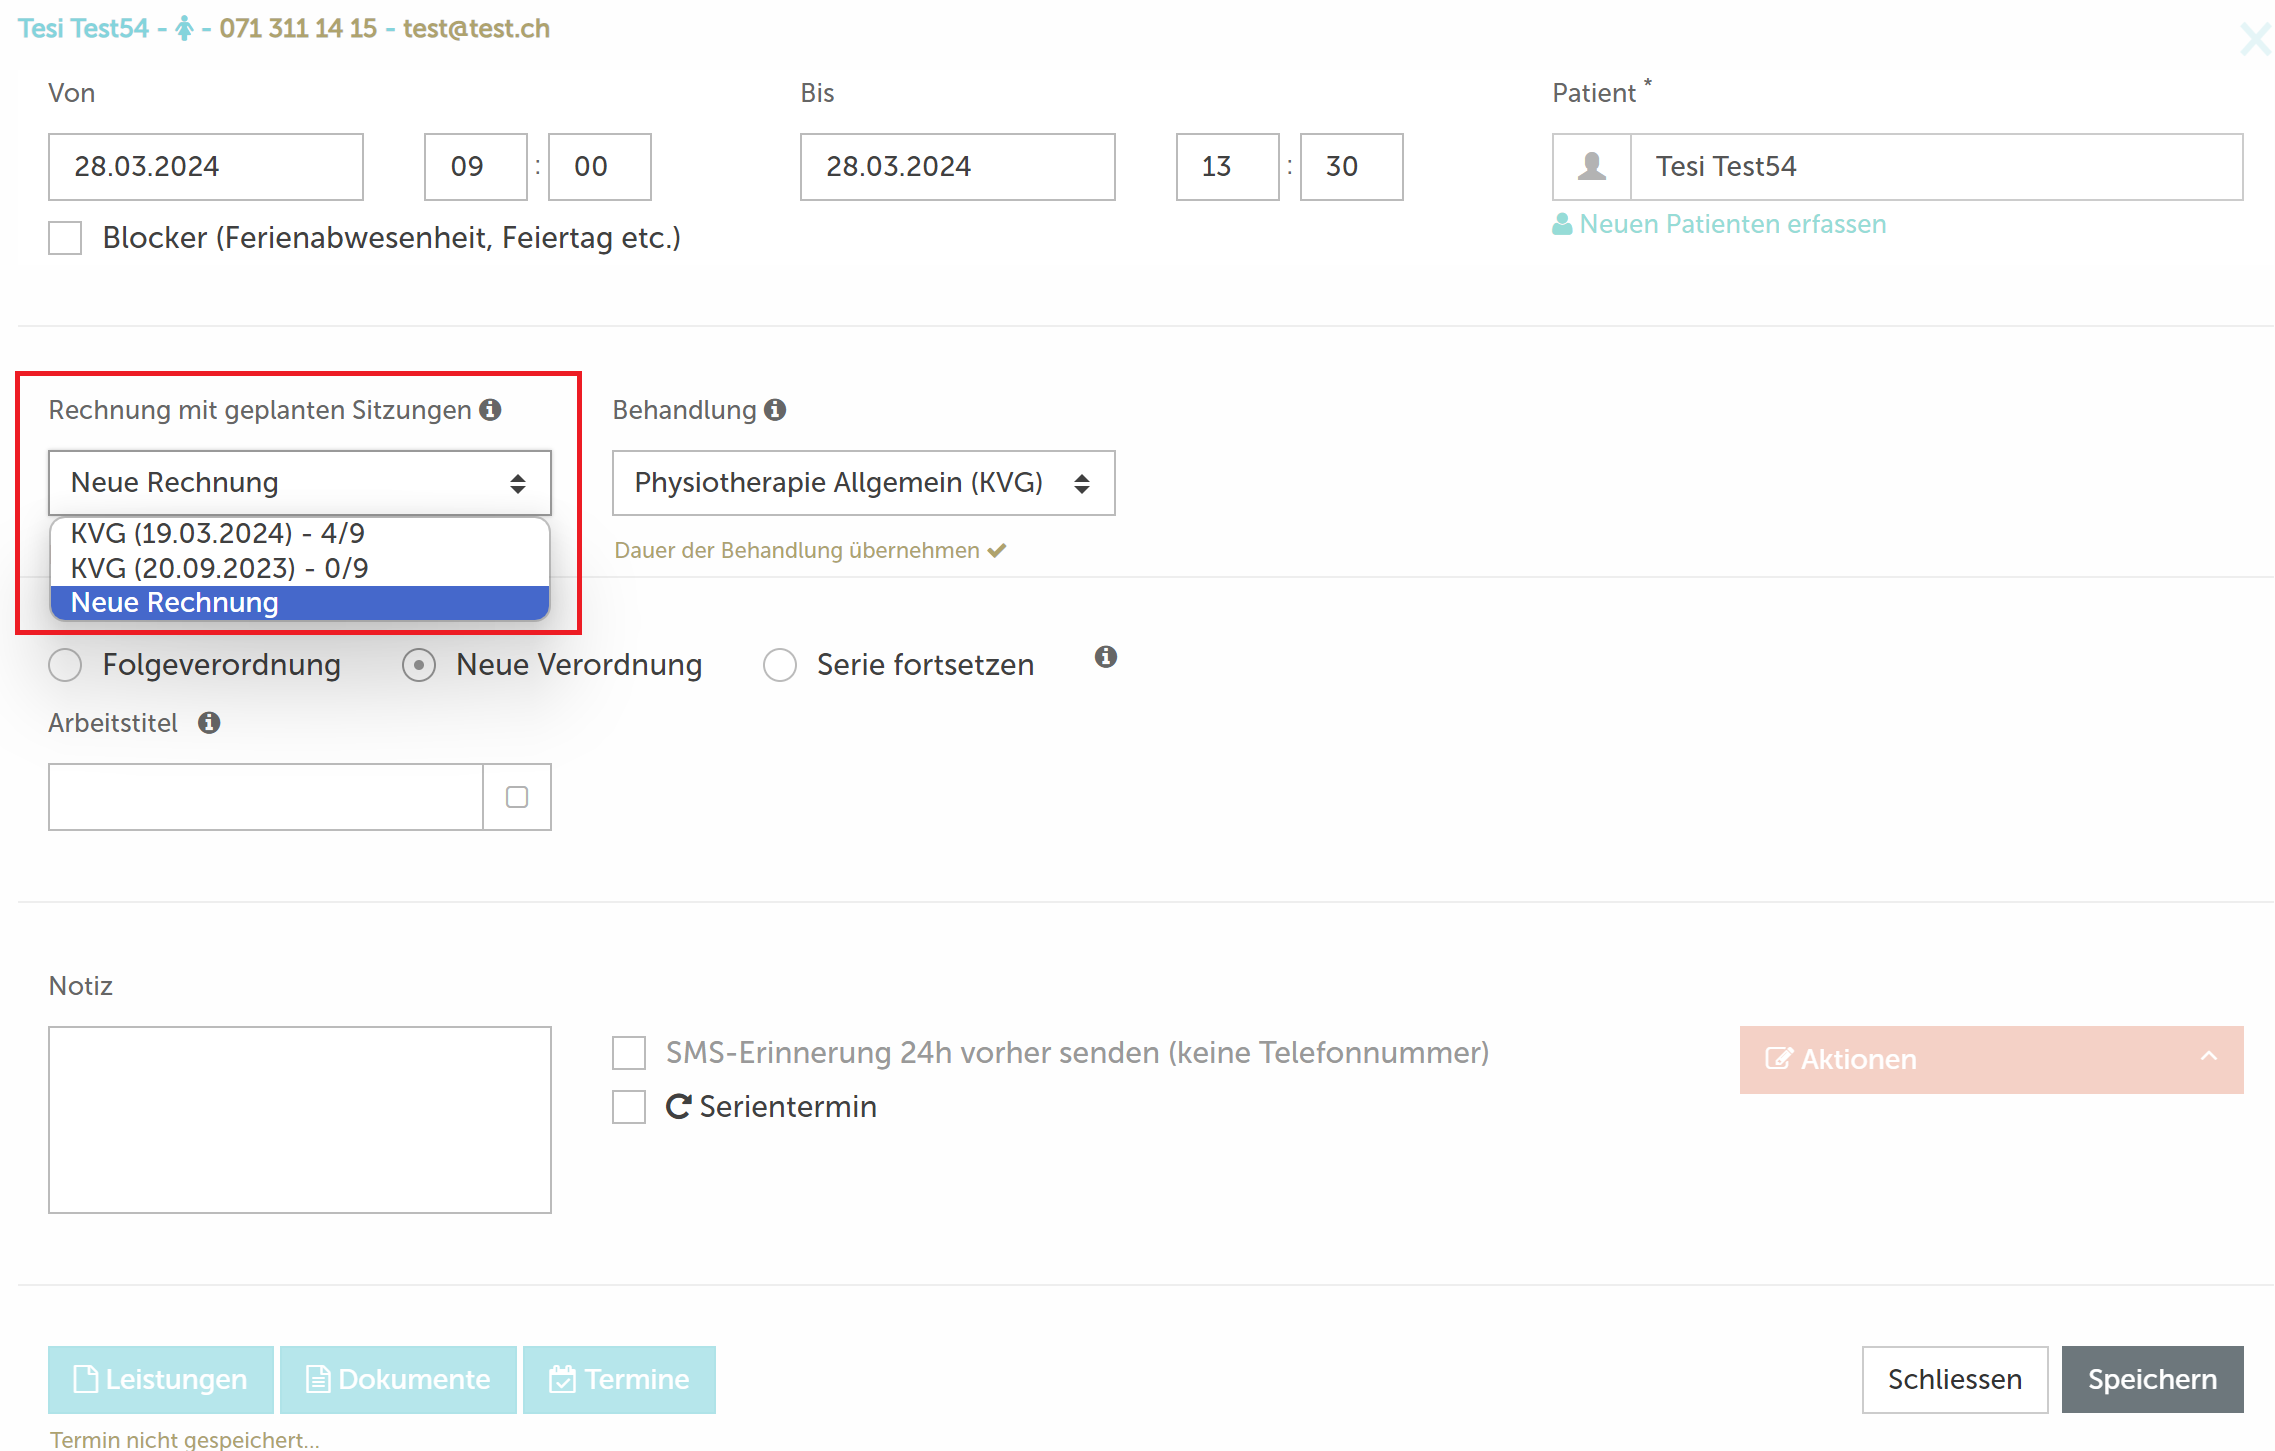2275x1451 pixels.
Task: Click the info icon after Serie fortsetzen
Action: click(x=1105, y=657)
